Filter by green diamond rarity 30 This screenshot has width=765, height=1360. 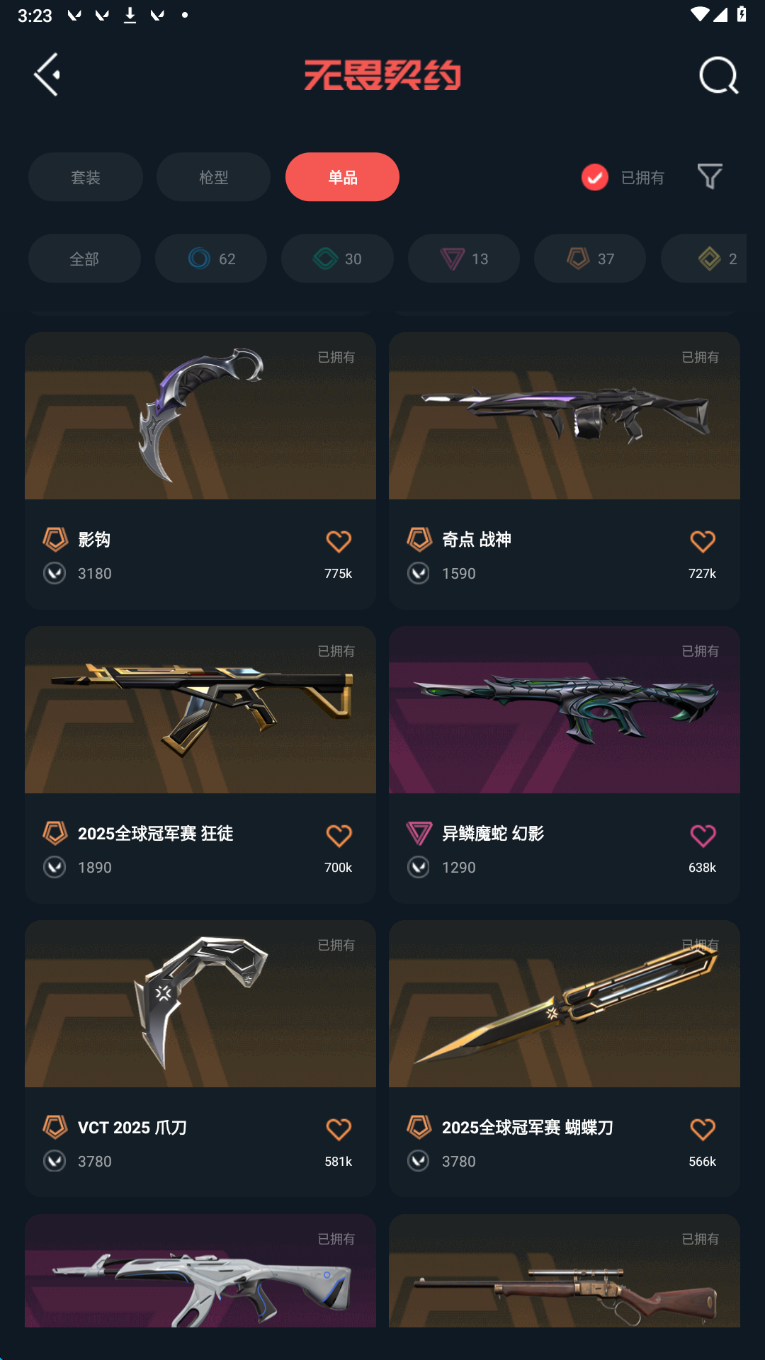tap(337, 259)
